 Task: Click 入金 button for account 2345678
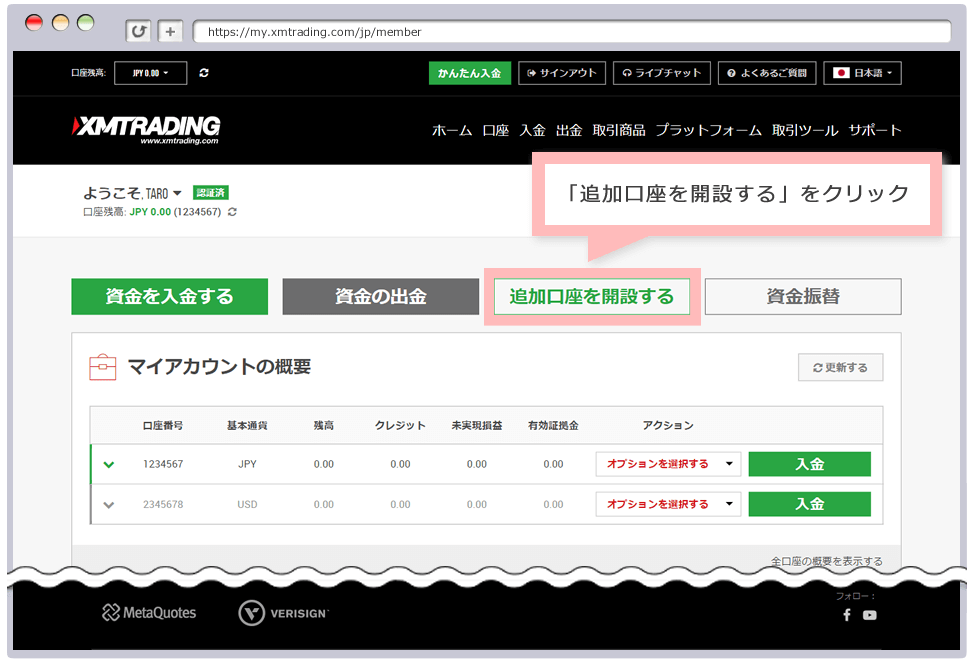click(x=809, y=505)
